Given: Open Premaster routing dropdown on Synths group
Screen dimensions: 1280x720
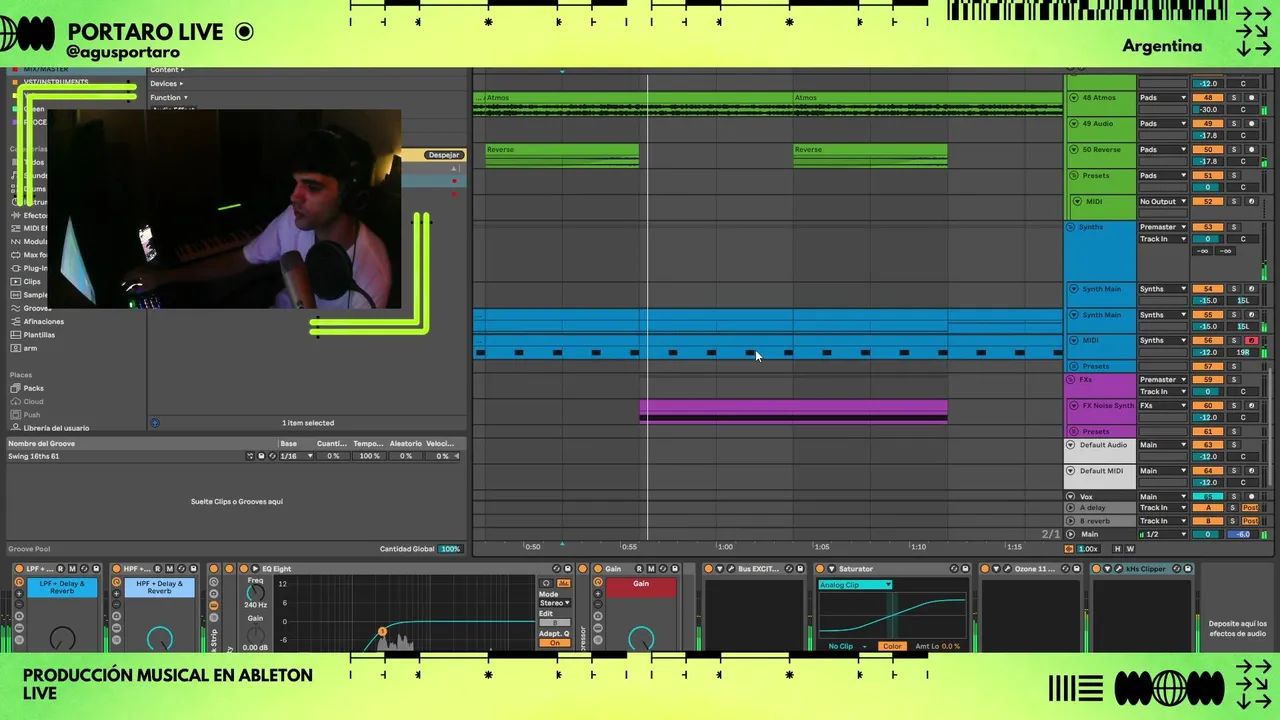Looking at the screenshot, I should coord(1163,227).
